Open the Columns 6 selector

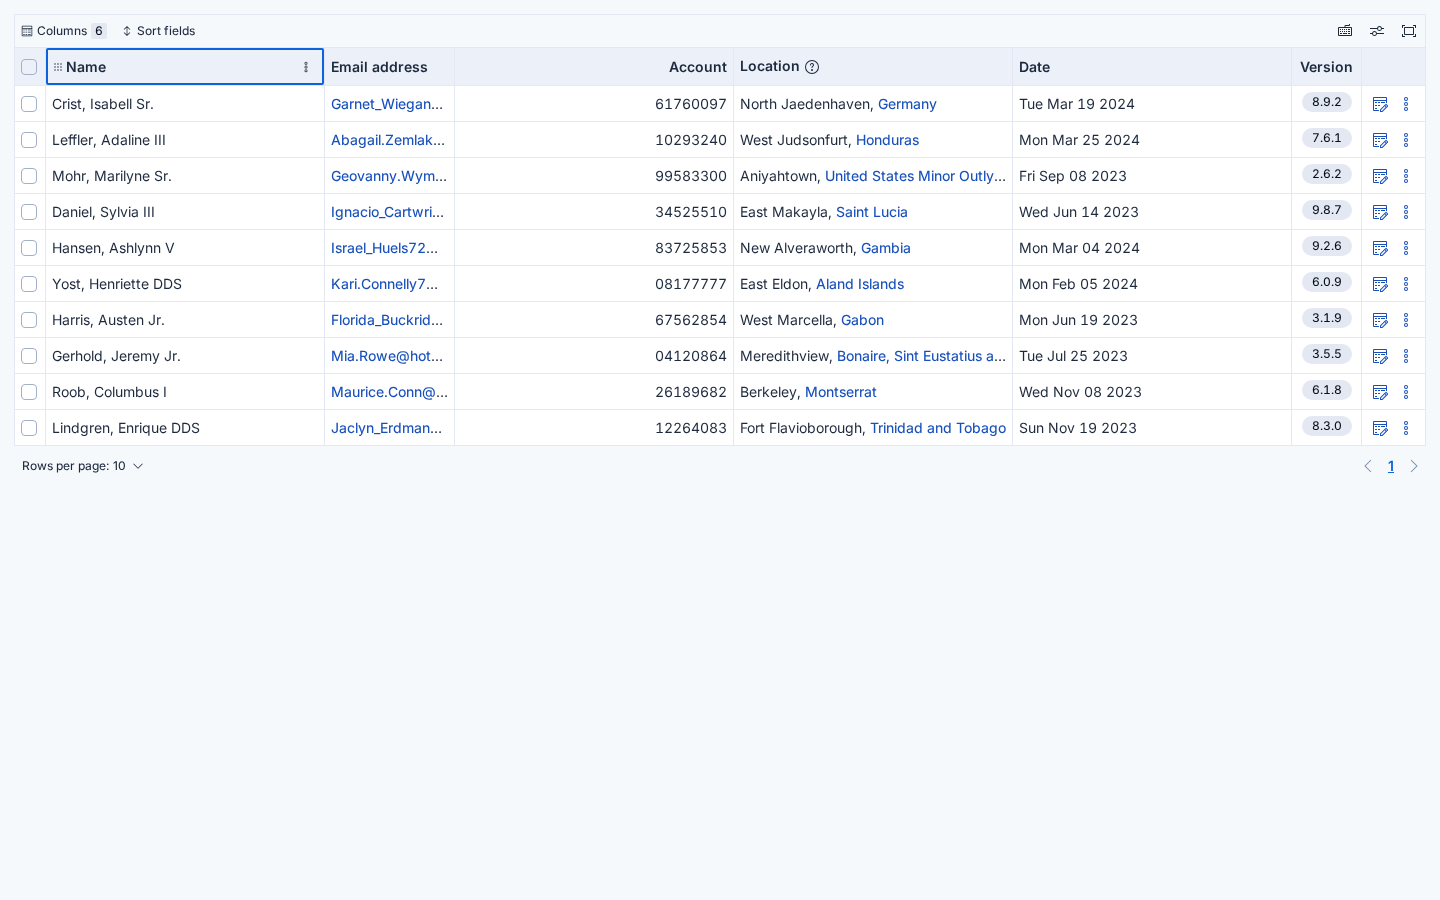pos(64,31)
